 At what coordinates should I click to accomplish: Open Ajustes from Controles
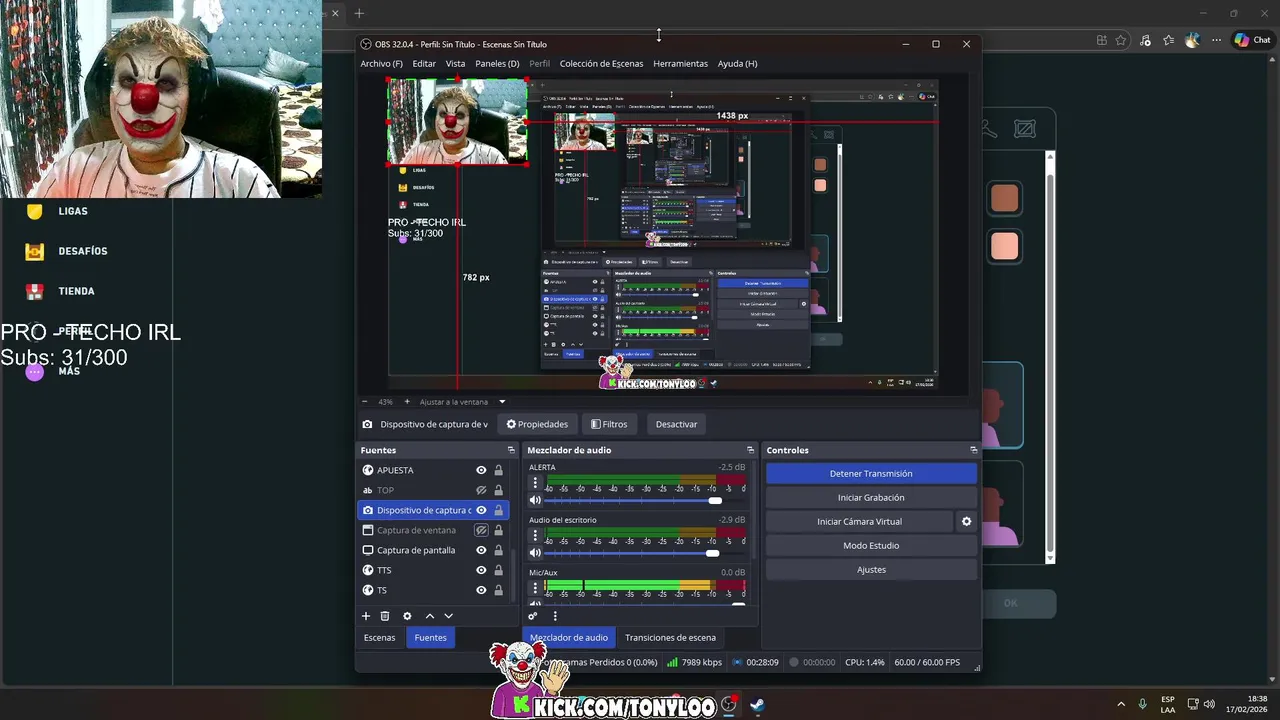tap(871, 569)
